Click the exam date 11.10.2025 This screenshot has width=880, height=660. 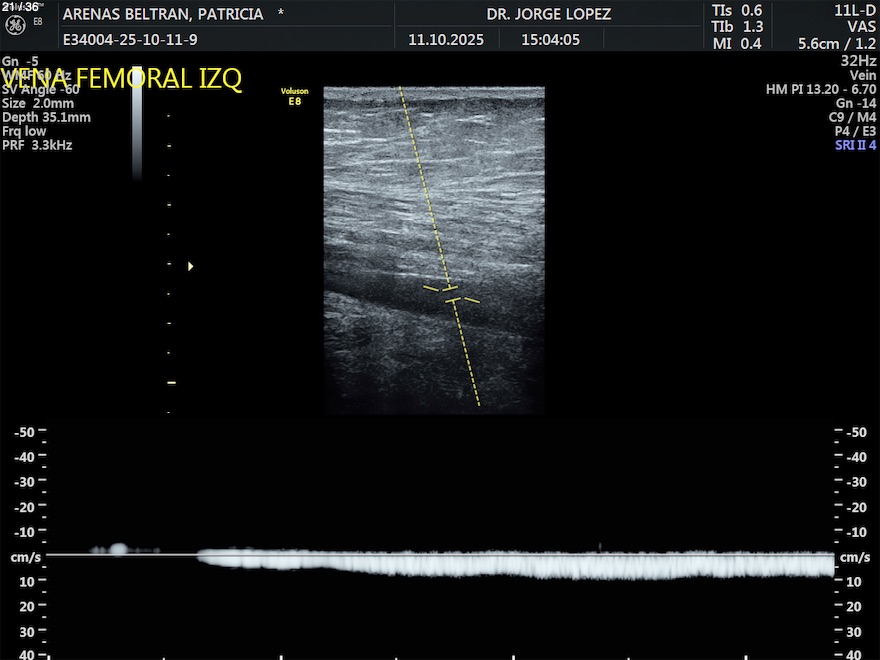[446, 41]
